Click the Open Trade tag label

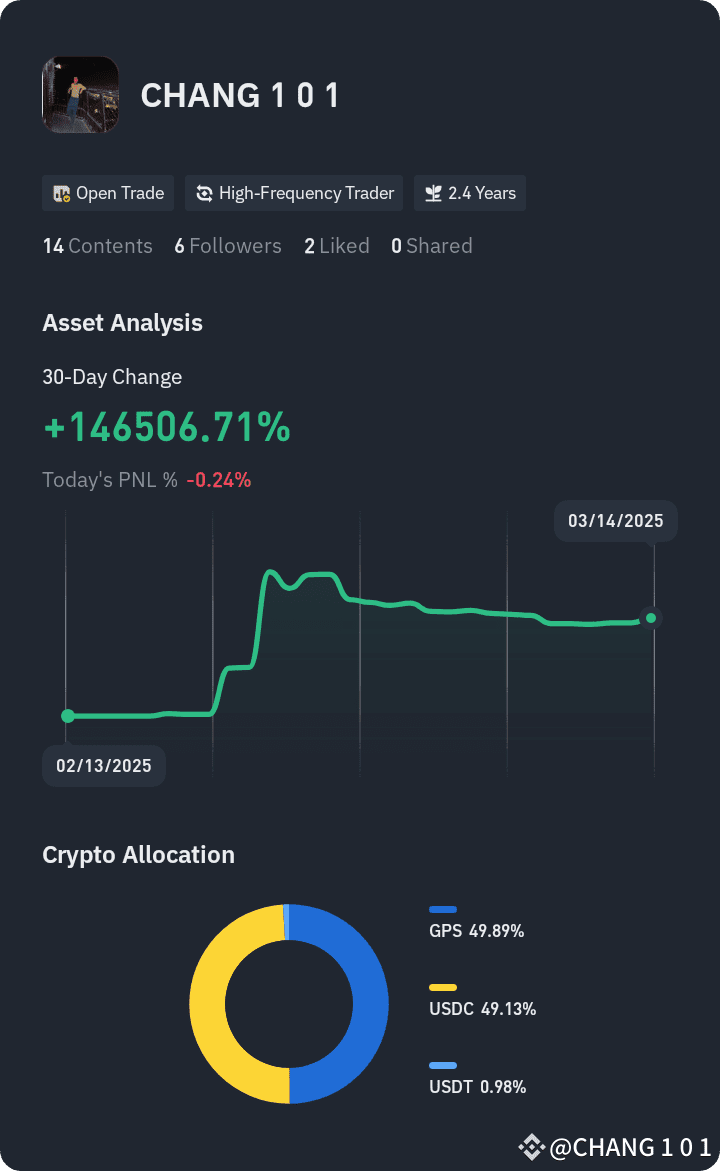pyautogui.click(x=120, y=193)
